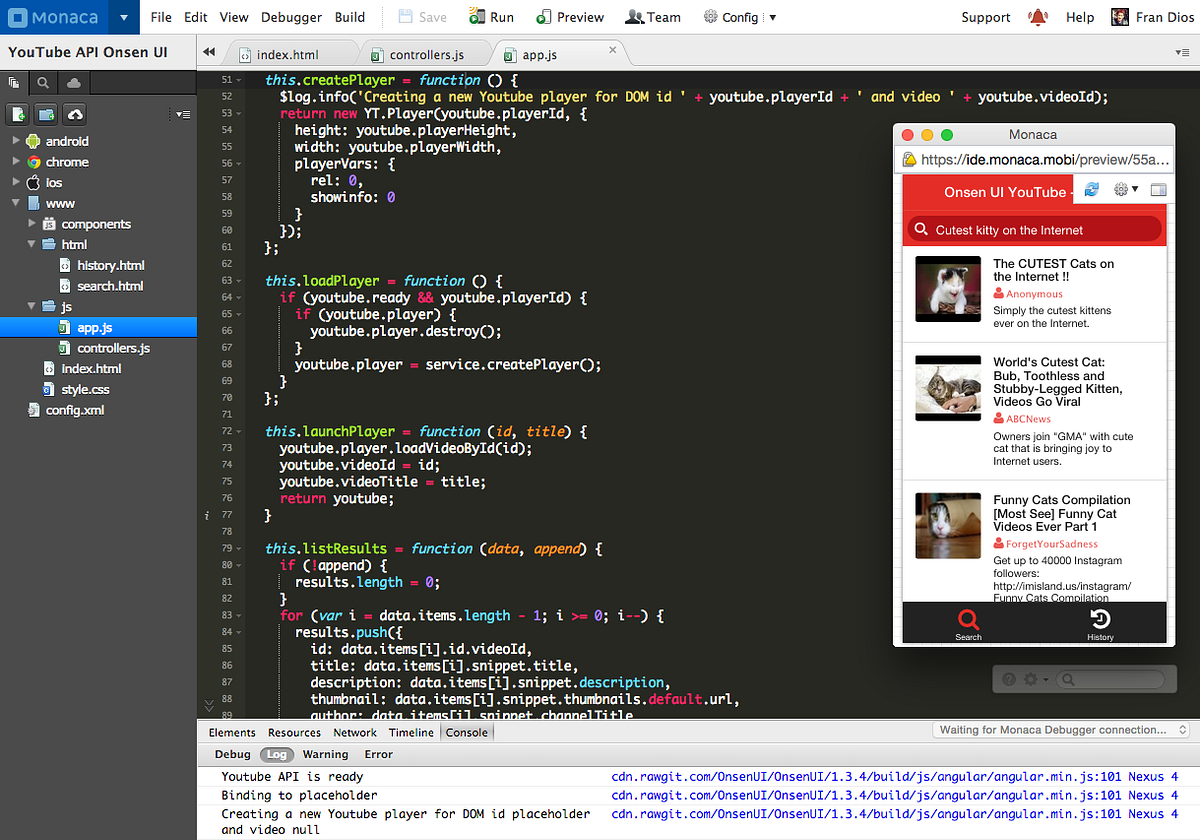1200x840 pixels.
Task: Click the new folder icon
Action: pyautogui.click(x=46, y=114)
